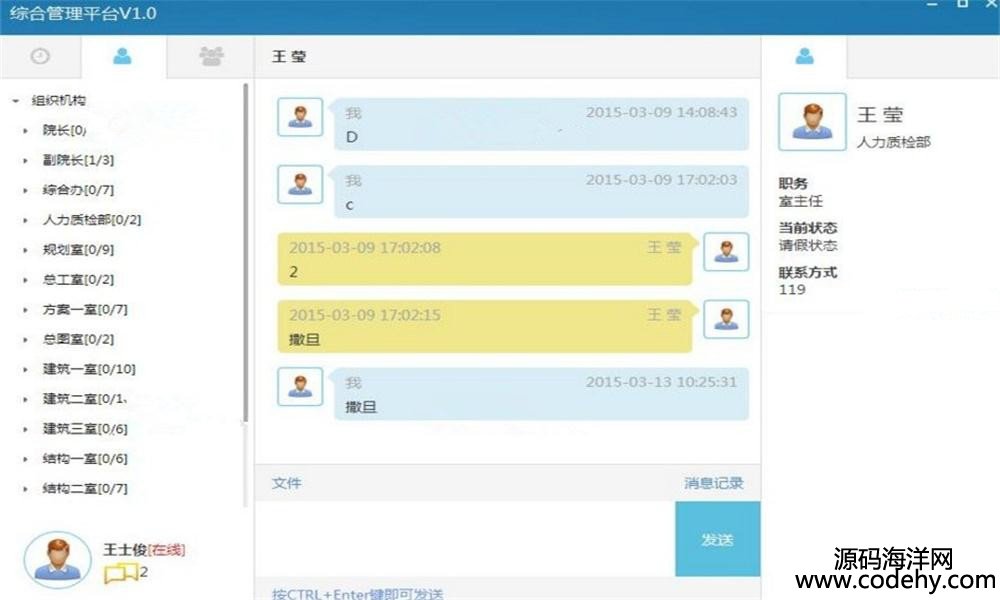Open the groups tab icon

211,56
